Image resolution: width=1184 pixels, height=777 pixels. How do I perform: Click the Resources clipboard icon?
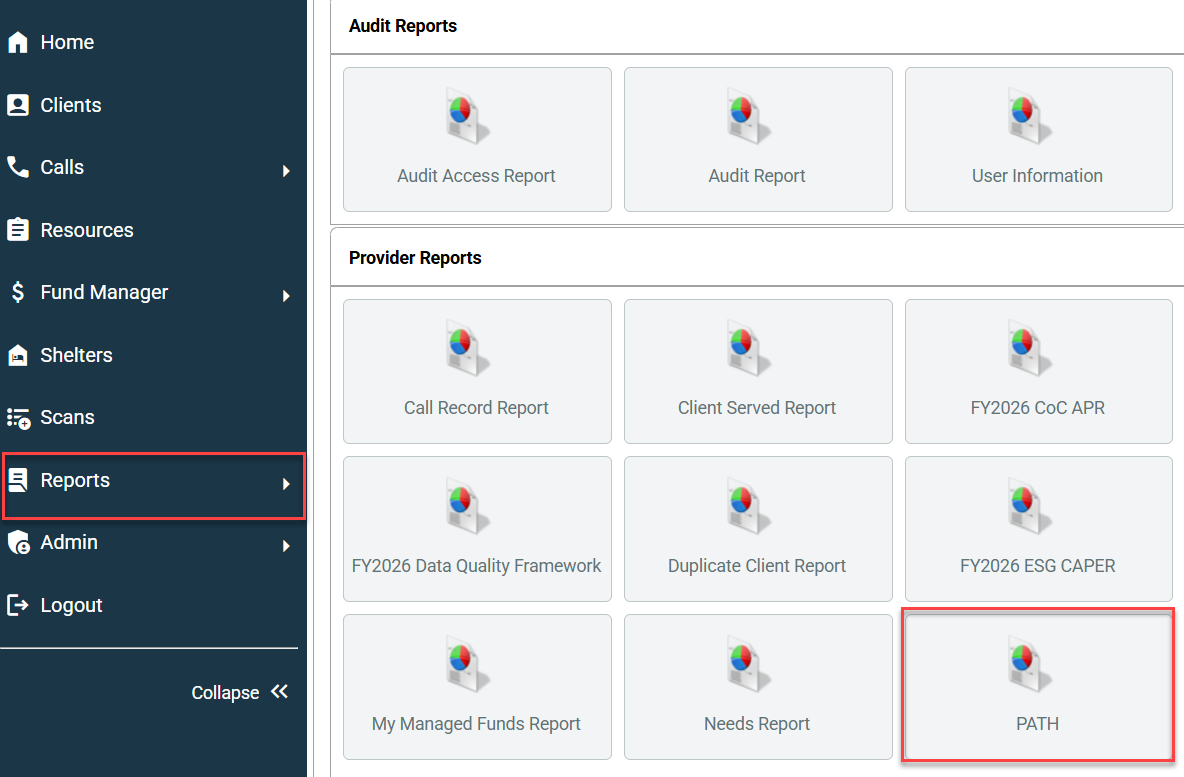point(18,230)
